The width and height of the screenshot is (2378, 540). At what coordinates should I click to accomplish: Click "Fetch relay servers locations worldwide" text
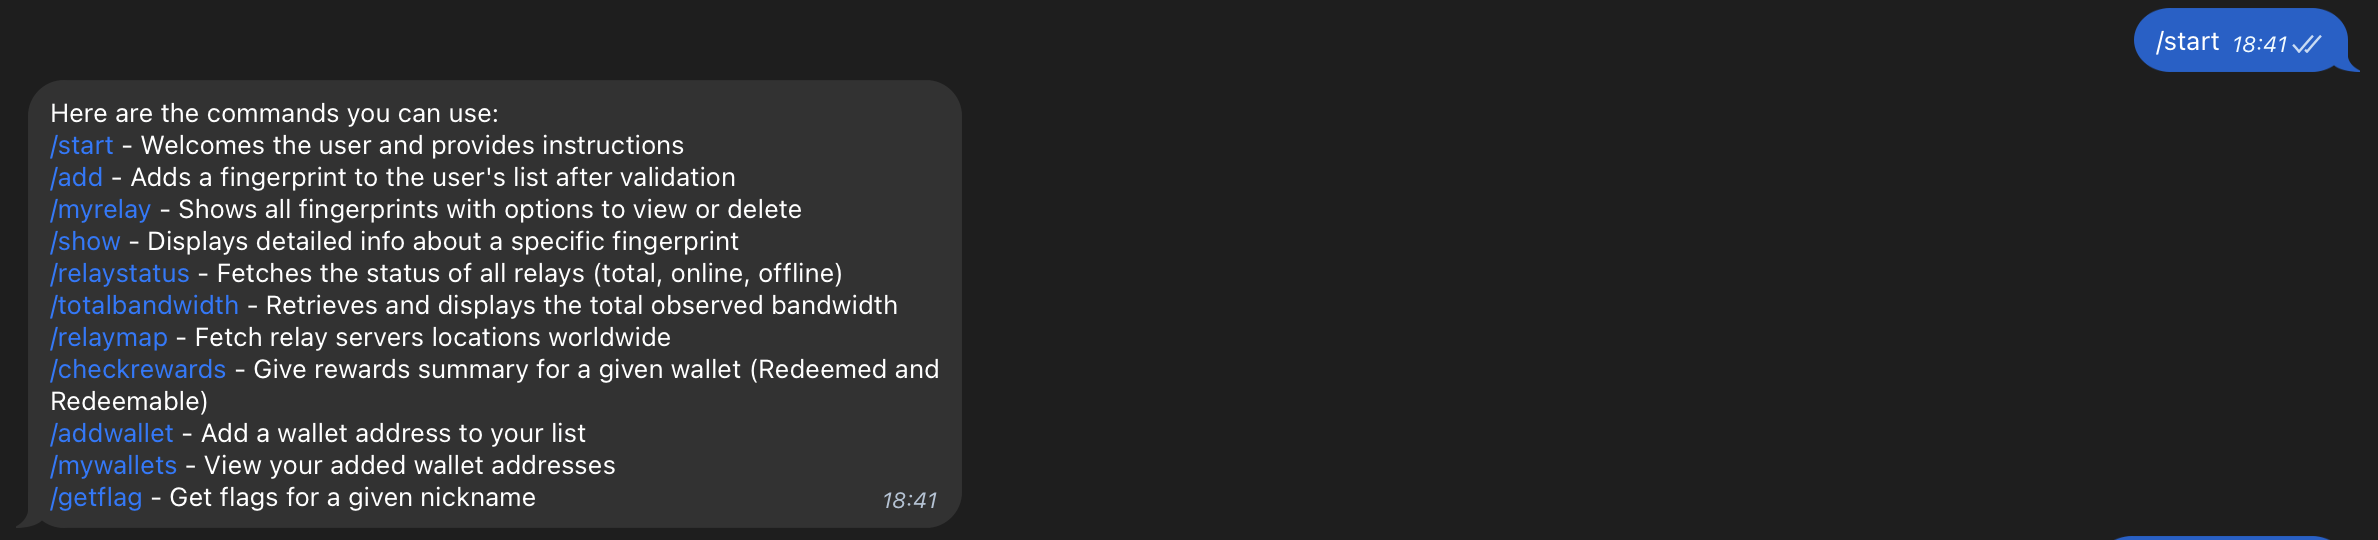click(x=432, y=338)
